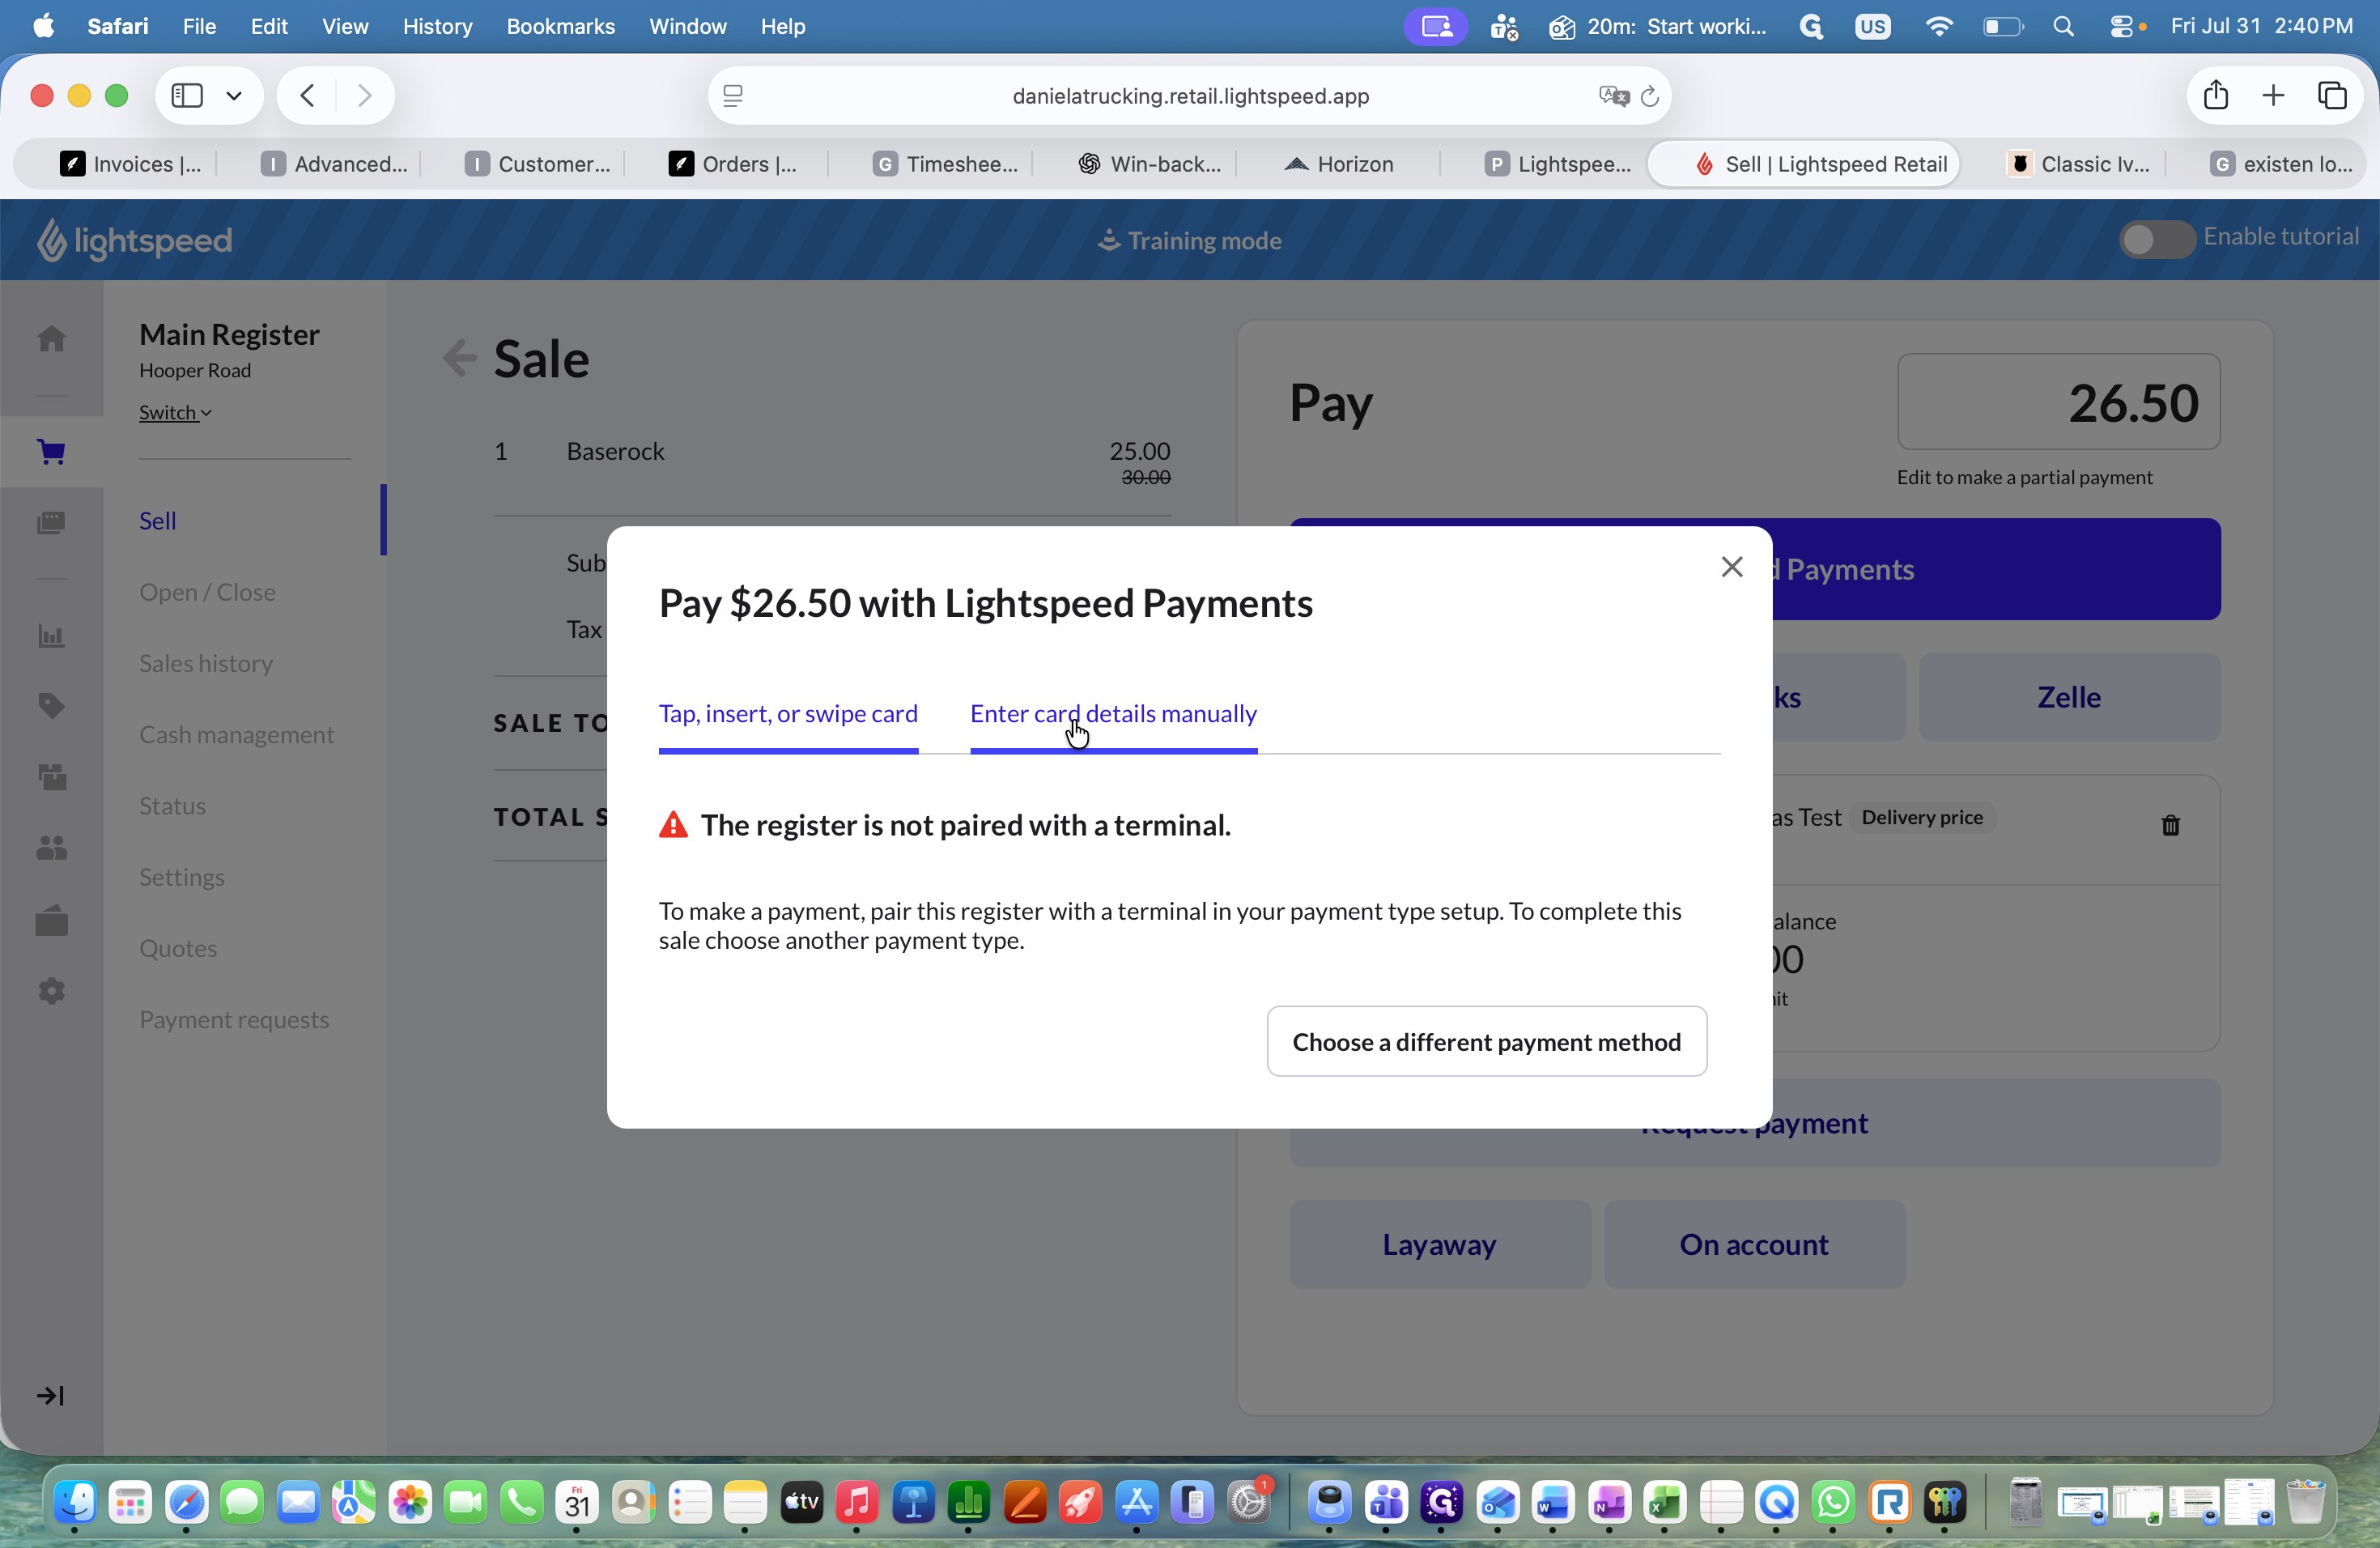2380x1548 pixels.
Task: Toggle the Safari sidebar button
Action: point(187,95)
